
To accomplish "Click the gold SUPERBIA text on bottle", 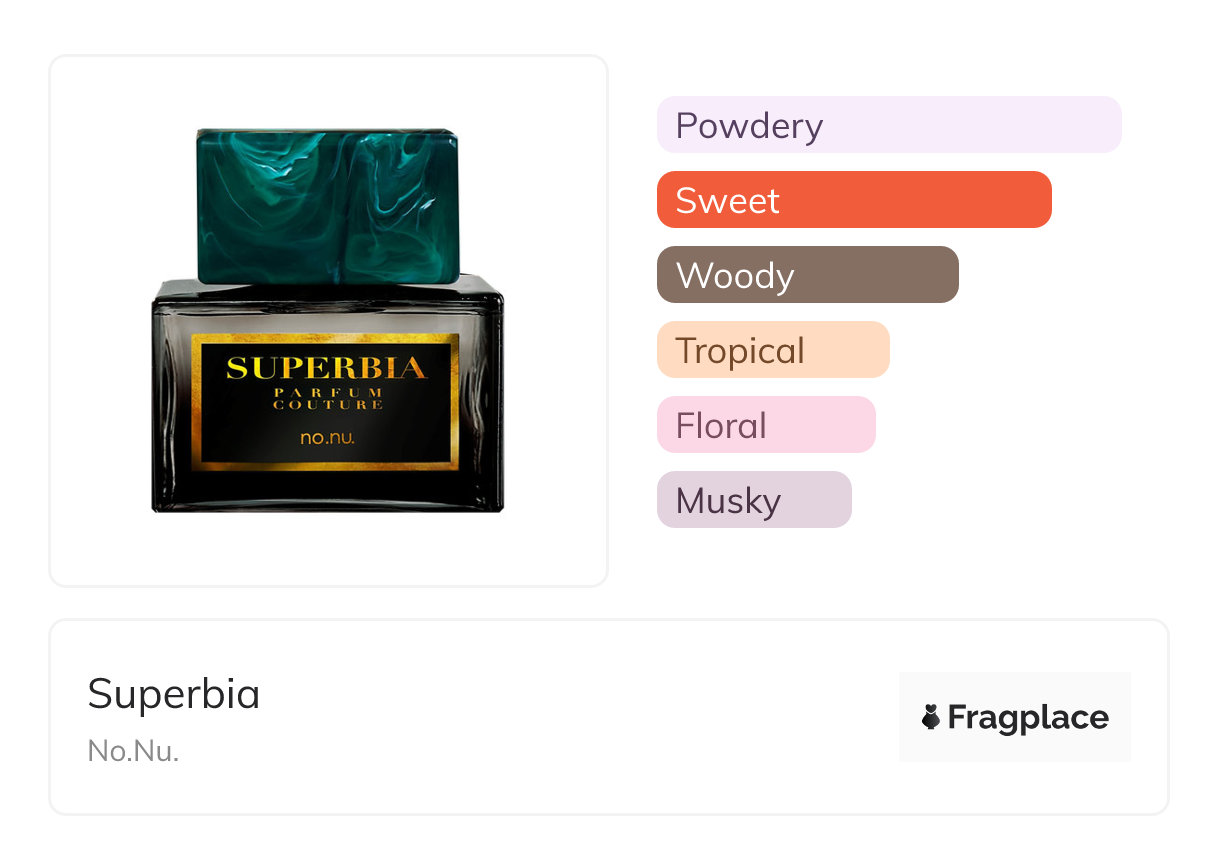I will pos(326,367).
